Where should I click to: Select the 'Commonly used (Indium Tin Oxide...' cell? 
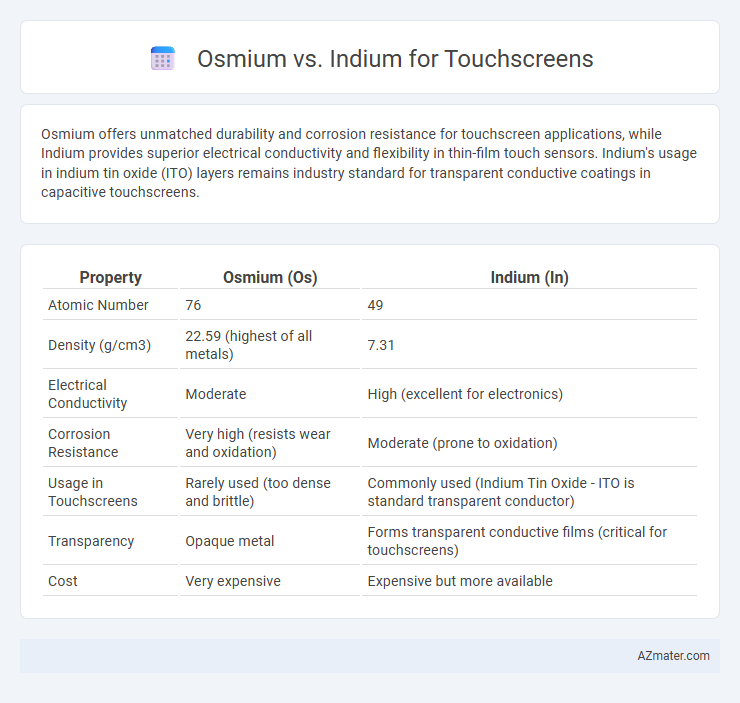click(x=501, y=492)
